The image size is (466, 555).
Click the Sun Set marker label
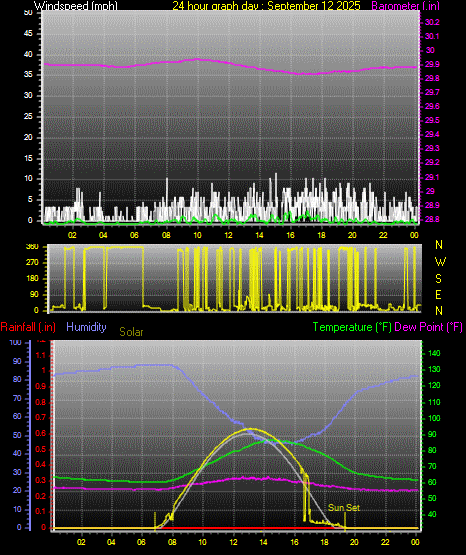pos(344,508)
